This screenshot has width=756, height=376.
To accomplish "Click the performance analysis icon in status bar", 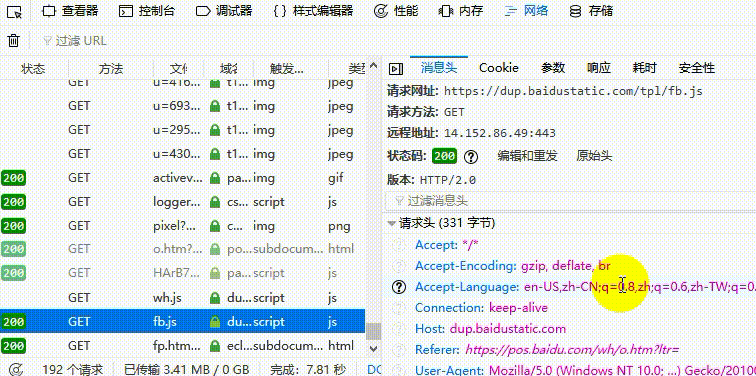I will point(16,369).
